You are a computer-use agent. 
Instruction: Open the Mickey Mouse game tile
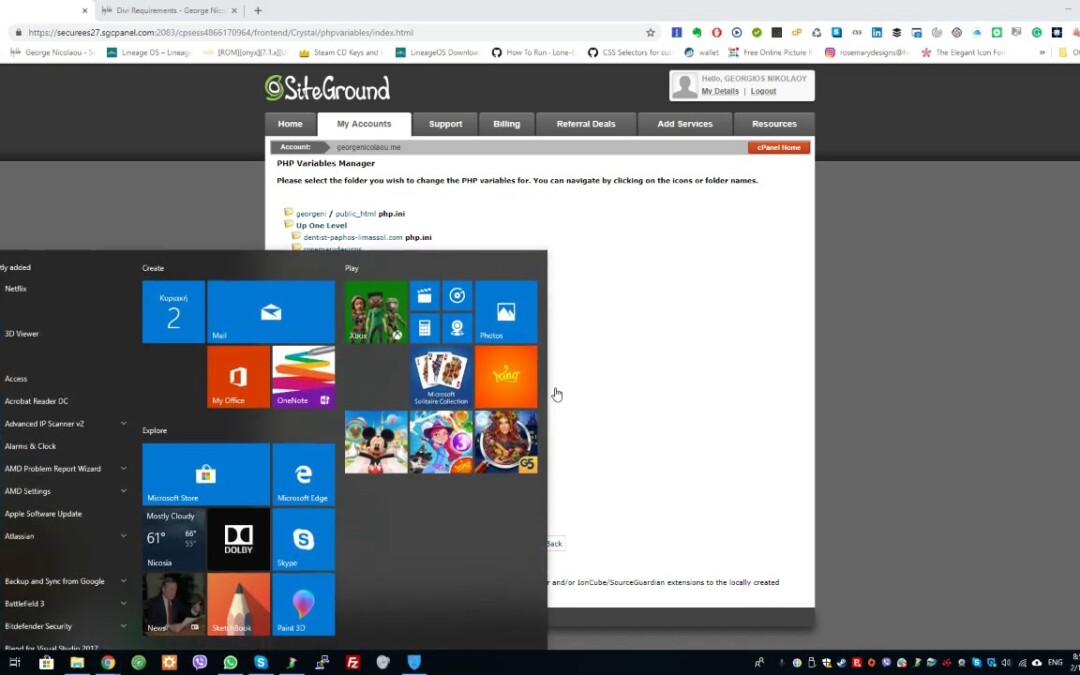(376, 442)
